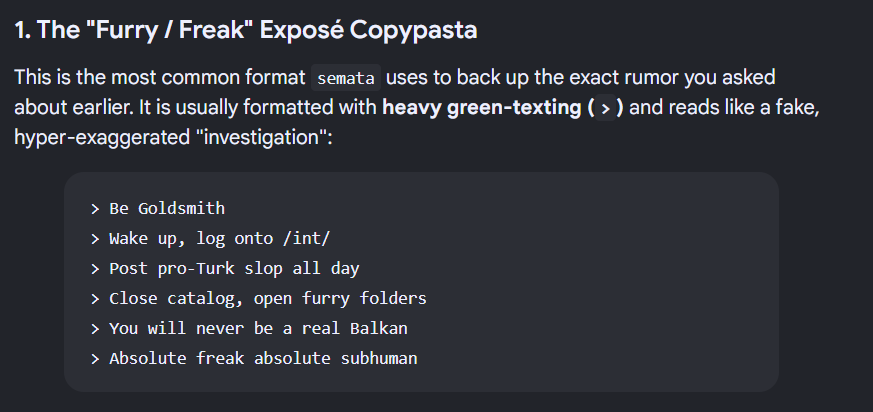Viewport: 873px width, 412px height.
Task: Click the arrow marker before Be Goldsmith
Action: tap(95, 209)
